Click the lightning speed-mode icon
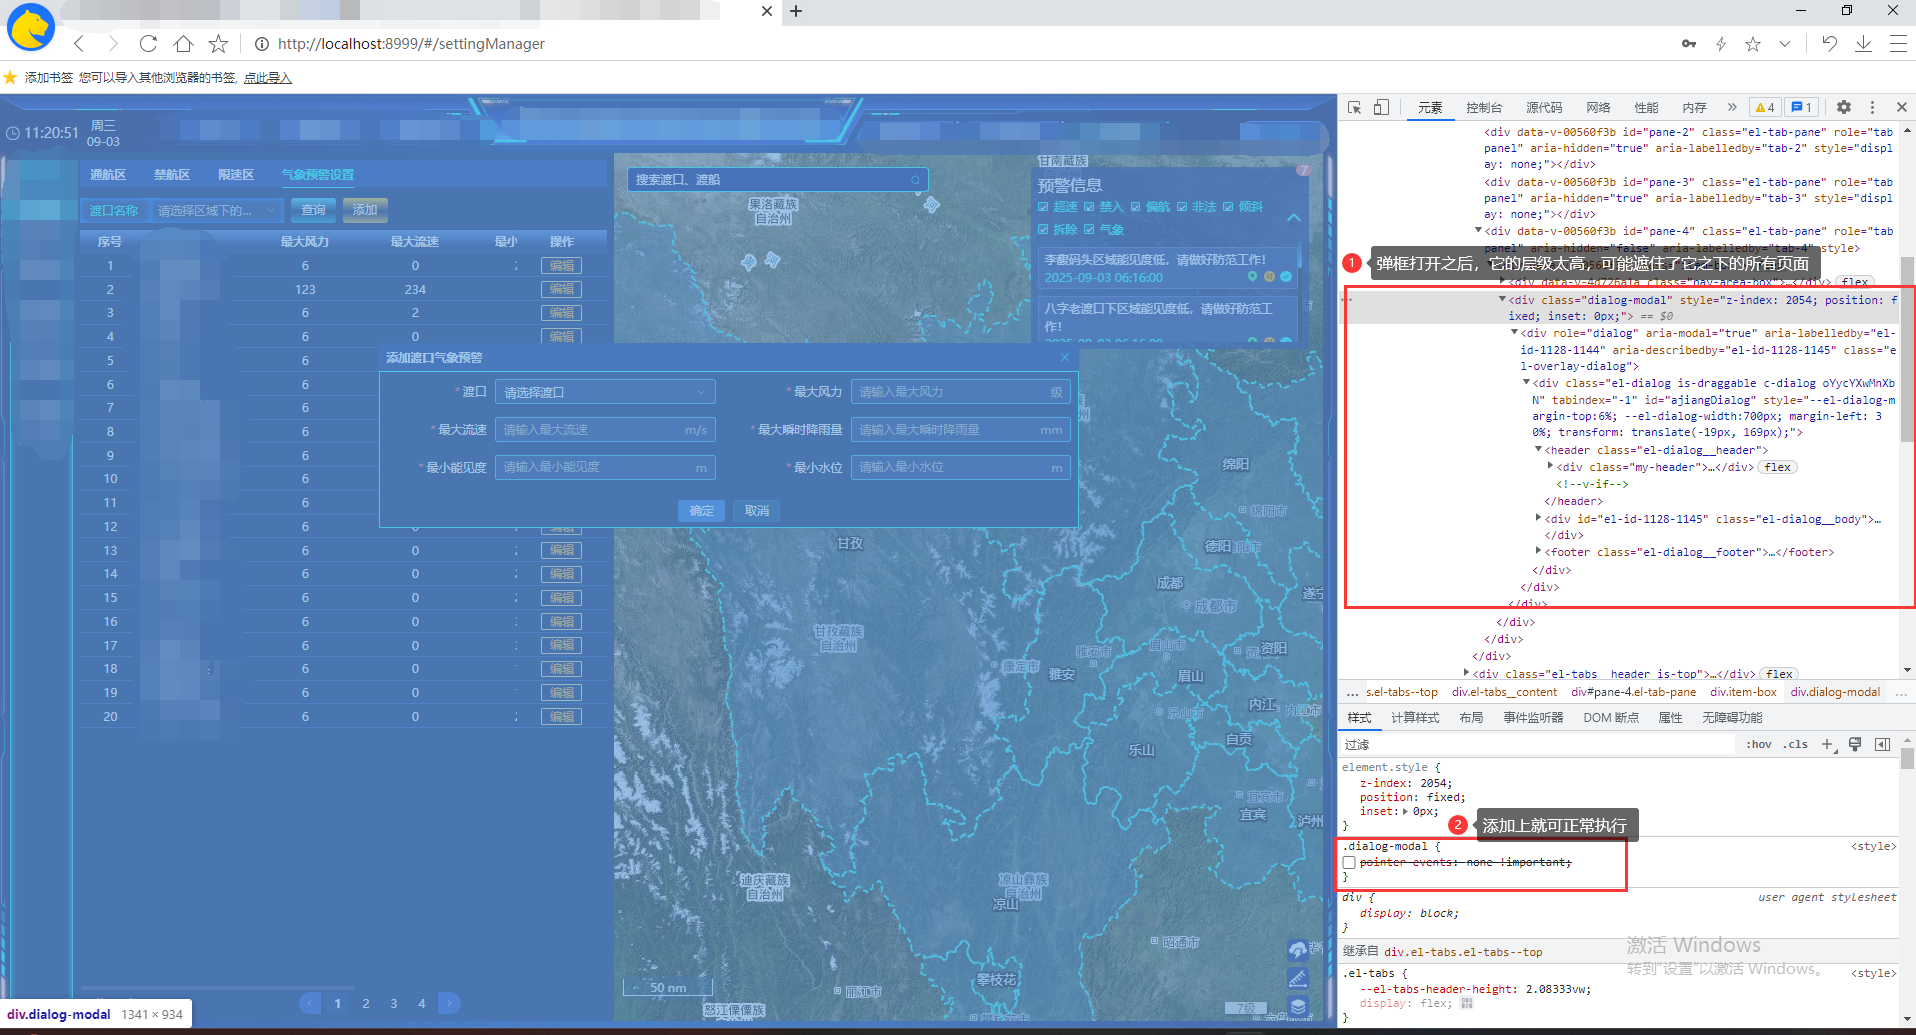This screenshot has height=1035, width=1916. click(1721, 43)
